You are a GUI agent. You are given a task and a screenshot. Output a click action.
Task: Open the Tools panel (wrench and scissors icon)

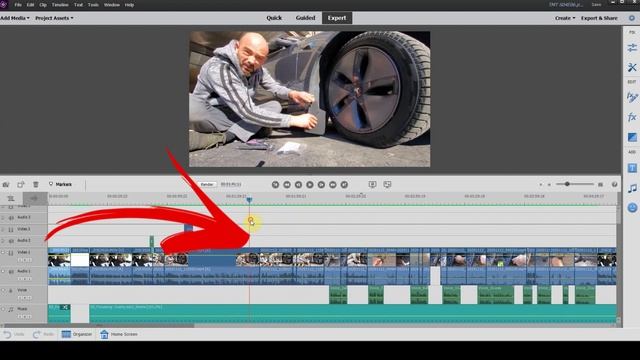coord(632,67)
